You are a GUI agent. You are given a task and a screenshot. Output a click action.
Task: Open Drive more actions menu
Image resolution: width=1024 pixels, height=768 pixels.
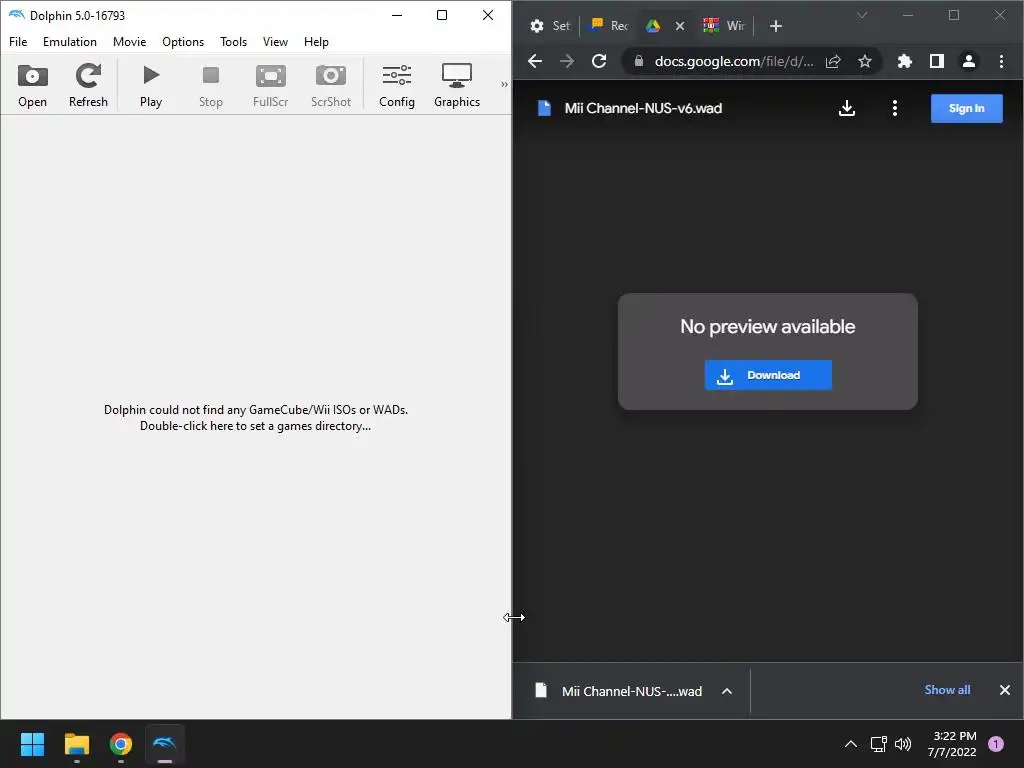895,108
